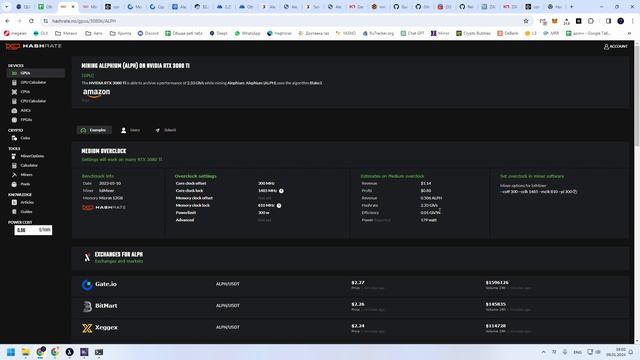Open the Xeggex exchange row

[350, 328]
